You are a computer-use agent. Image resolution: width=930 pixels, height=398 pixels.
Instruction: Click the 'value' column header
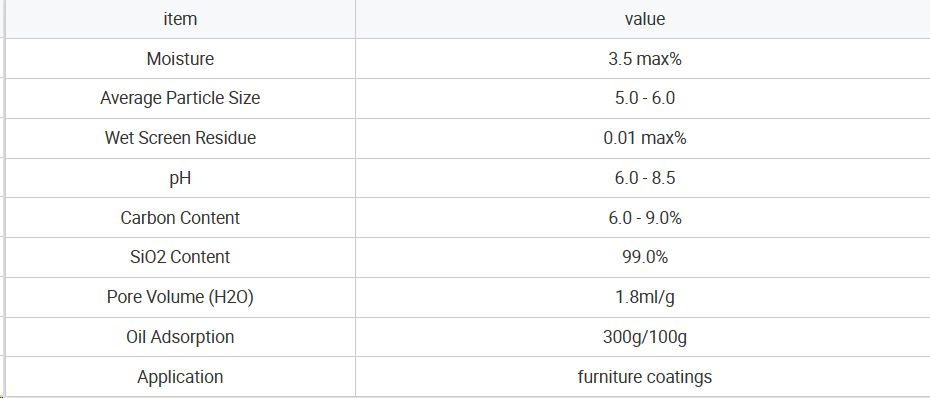[x=643, y=19]
